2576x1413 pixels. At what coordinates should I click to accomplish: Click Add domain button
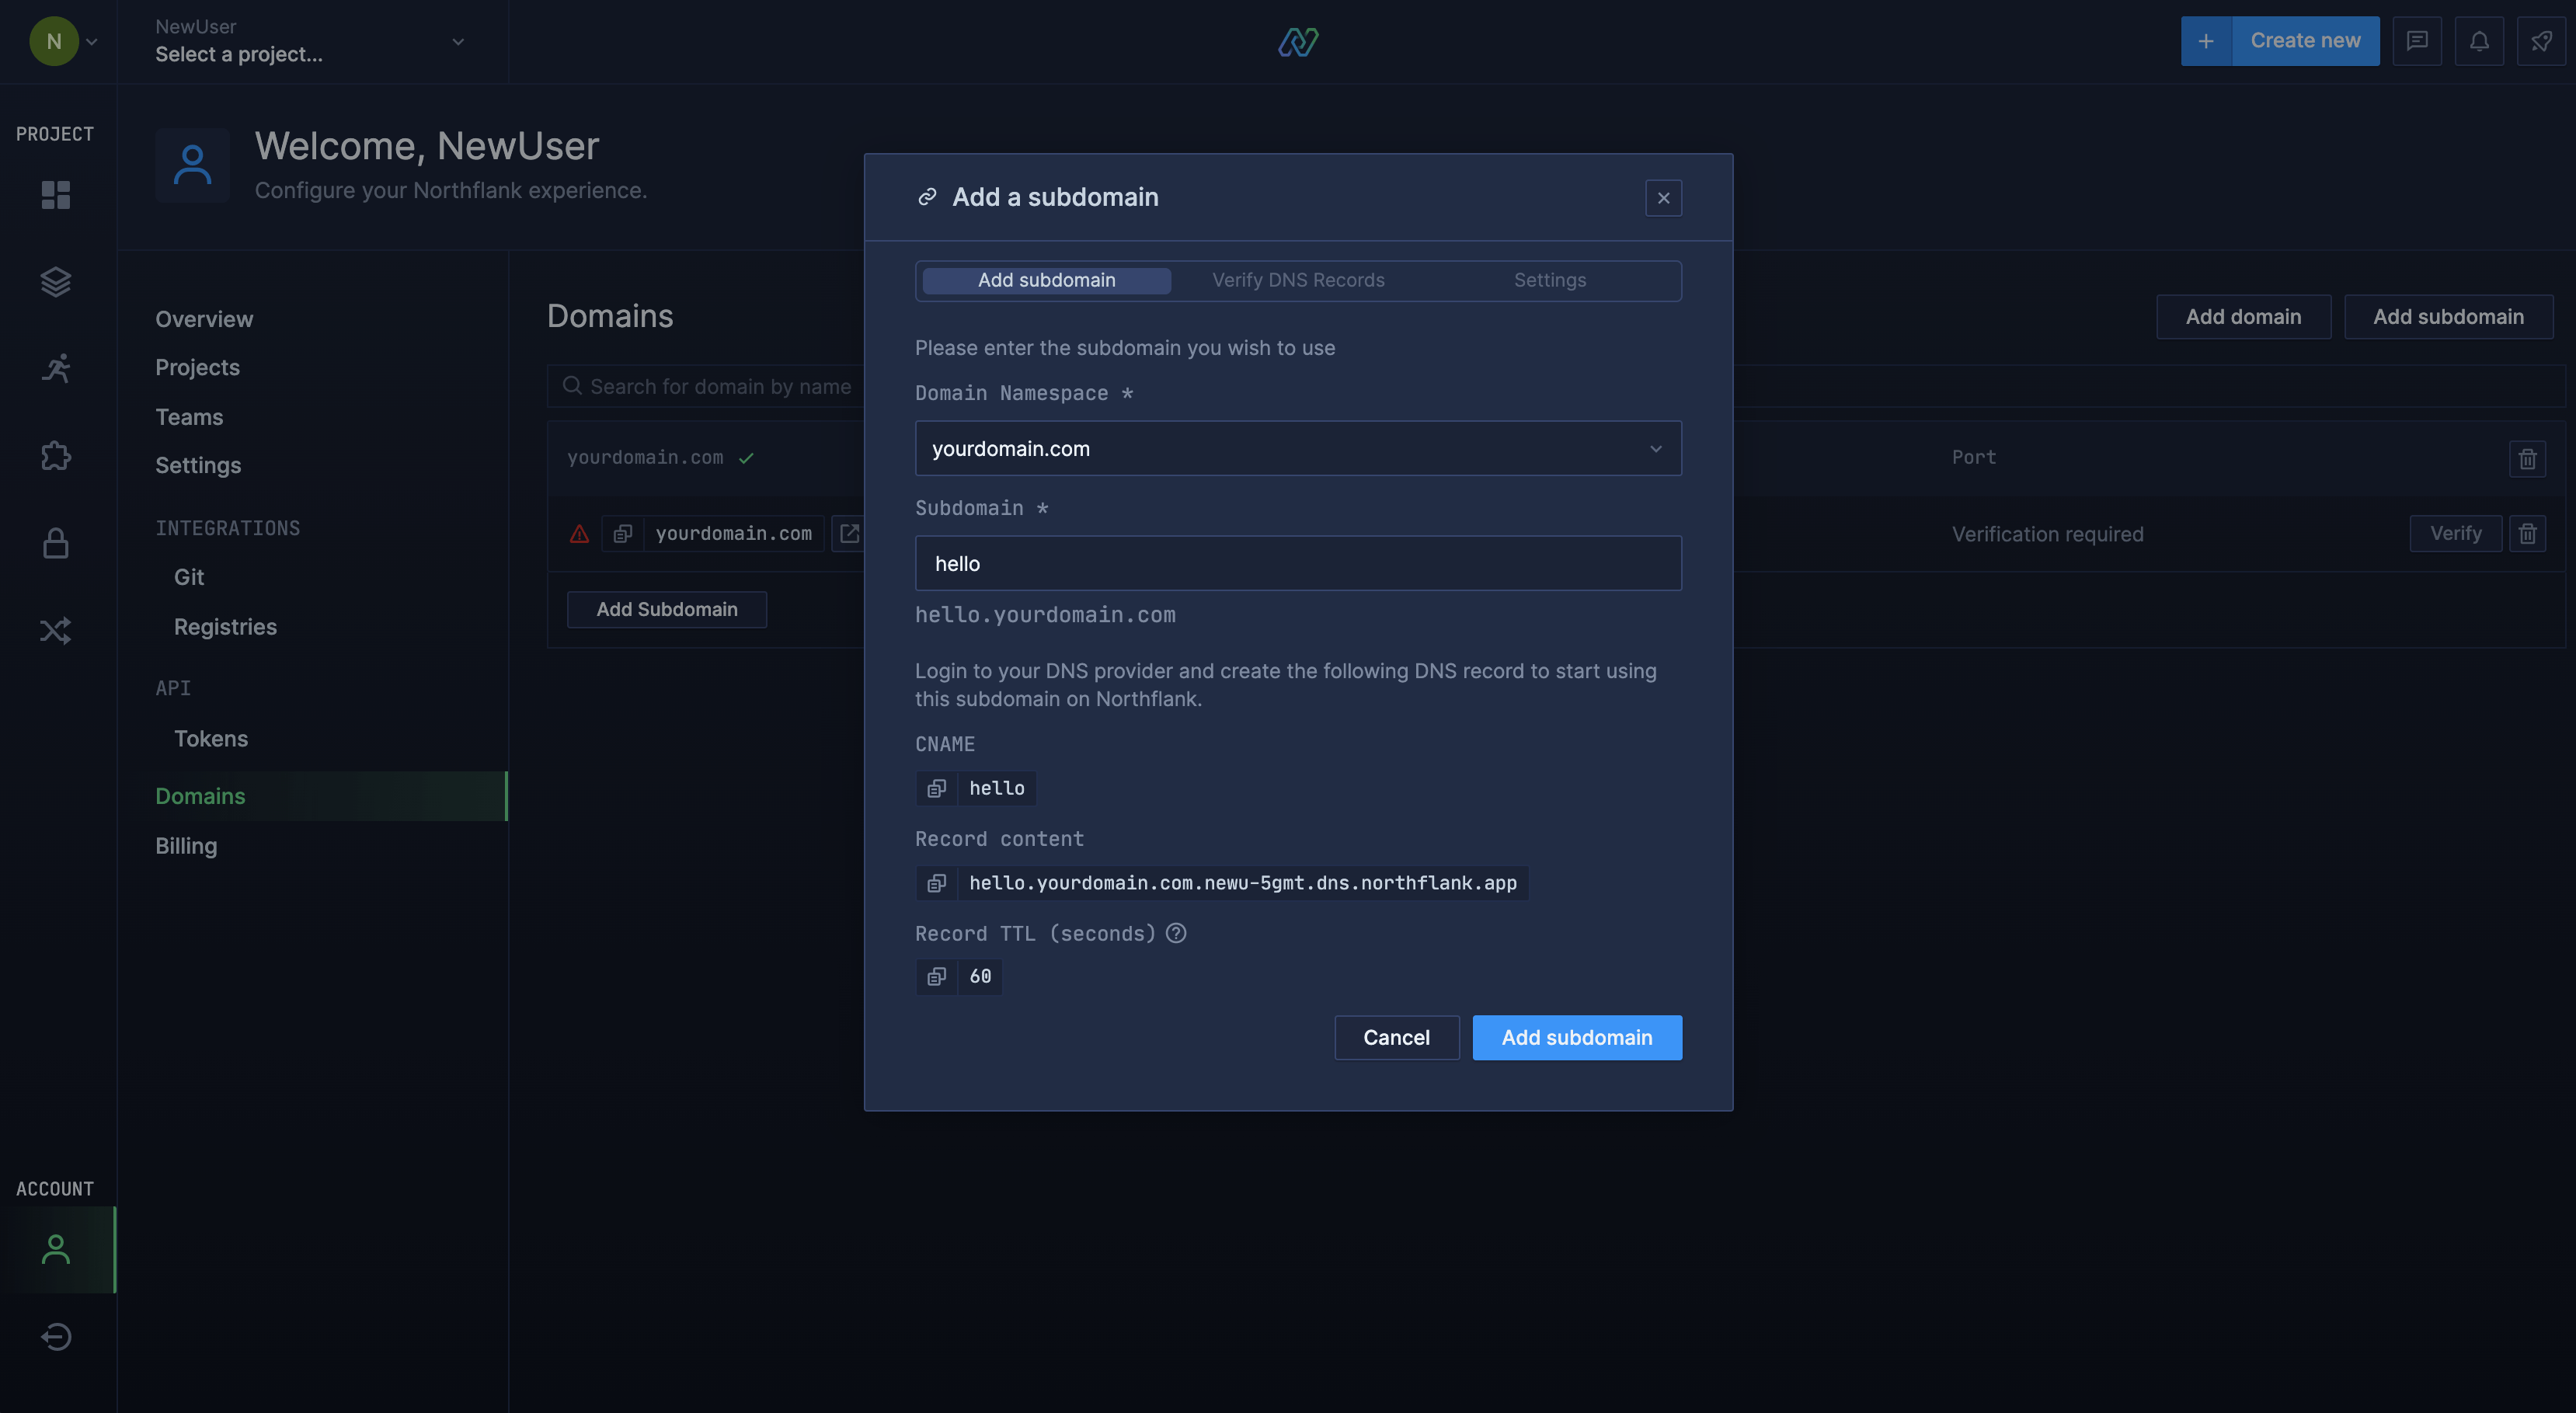click(2243, 317)
